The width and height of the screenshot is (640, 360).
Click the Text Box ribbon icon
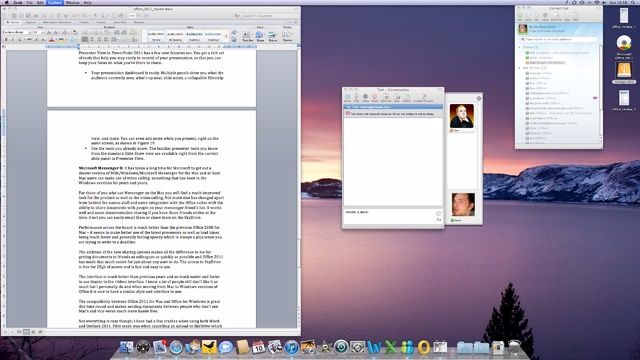coord(247,36)
